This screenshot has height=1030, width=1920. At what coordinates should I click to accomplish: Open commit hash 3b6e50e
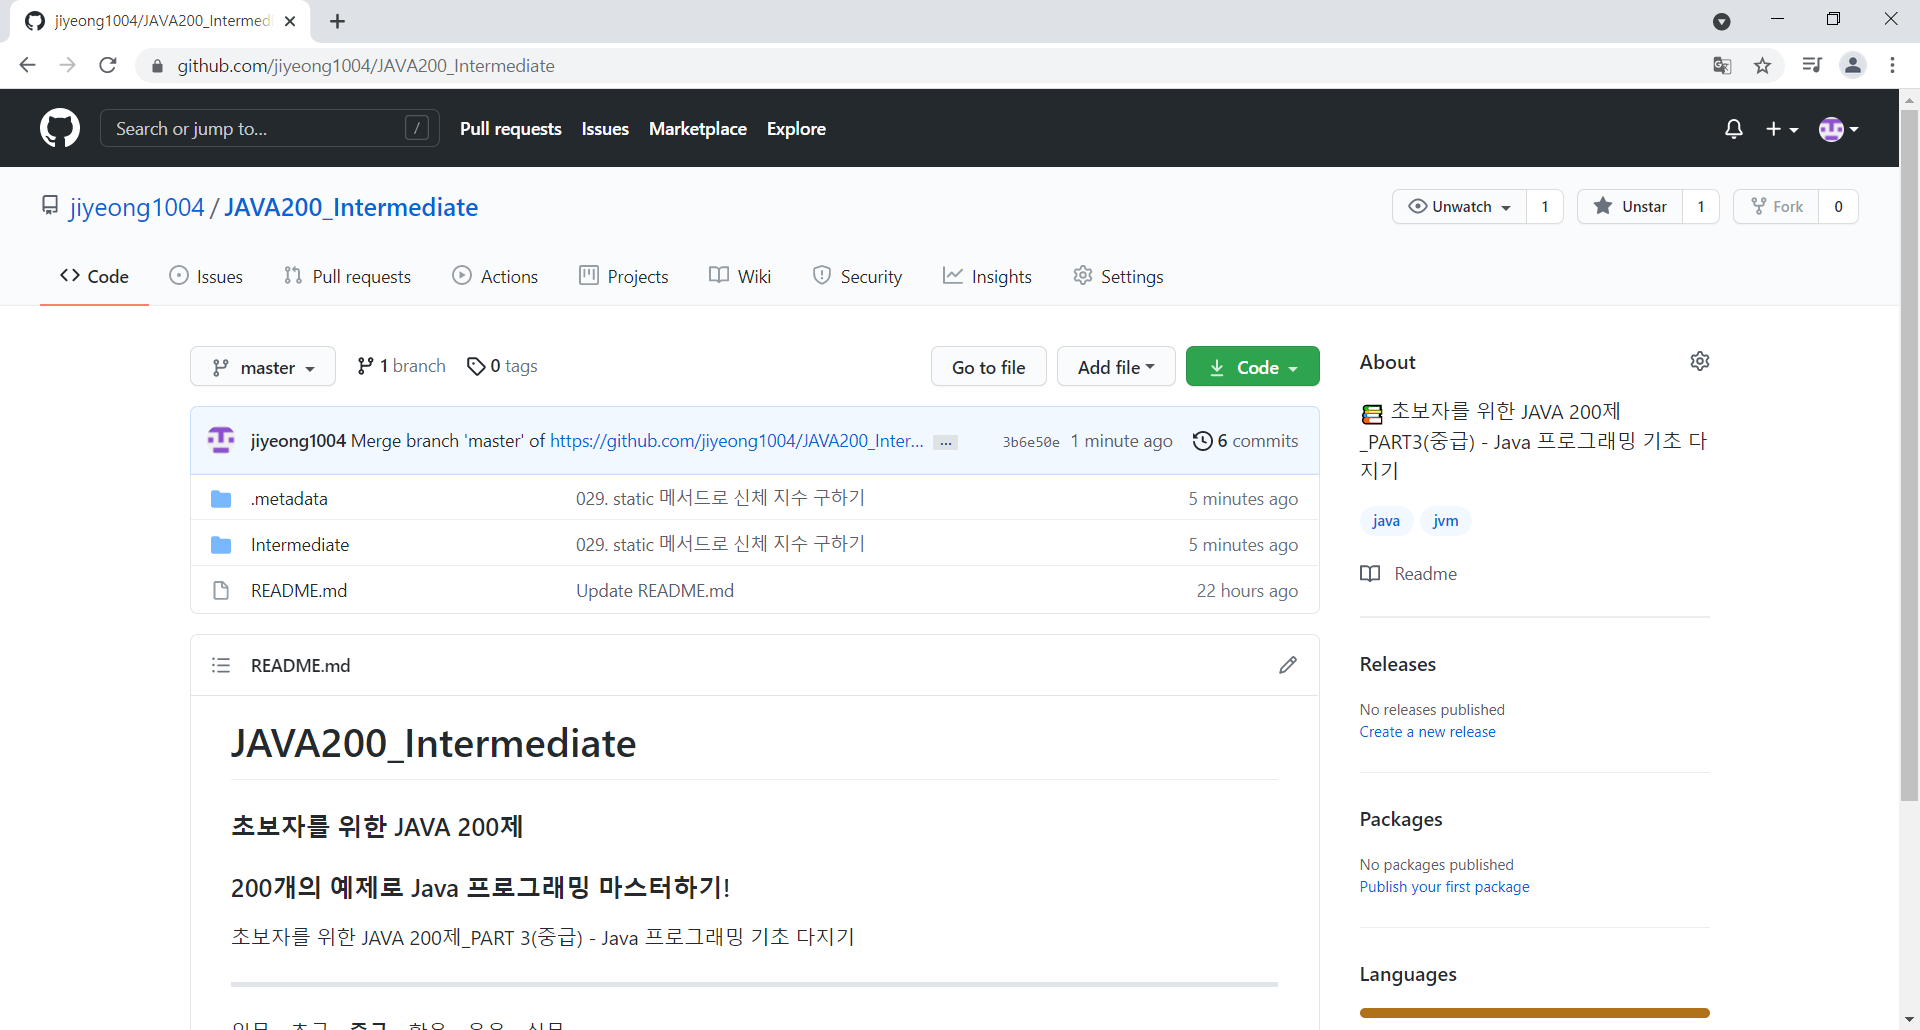1031,442
